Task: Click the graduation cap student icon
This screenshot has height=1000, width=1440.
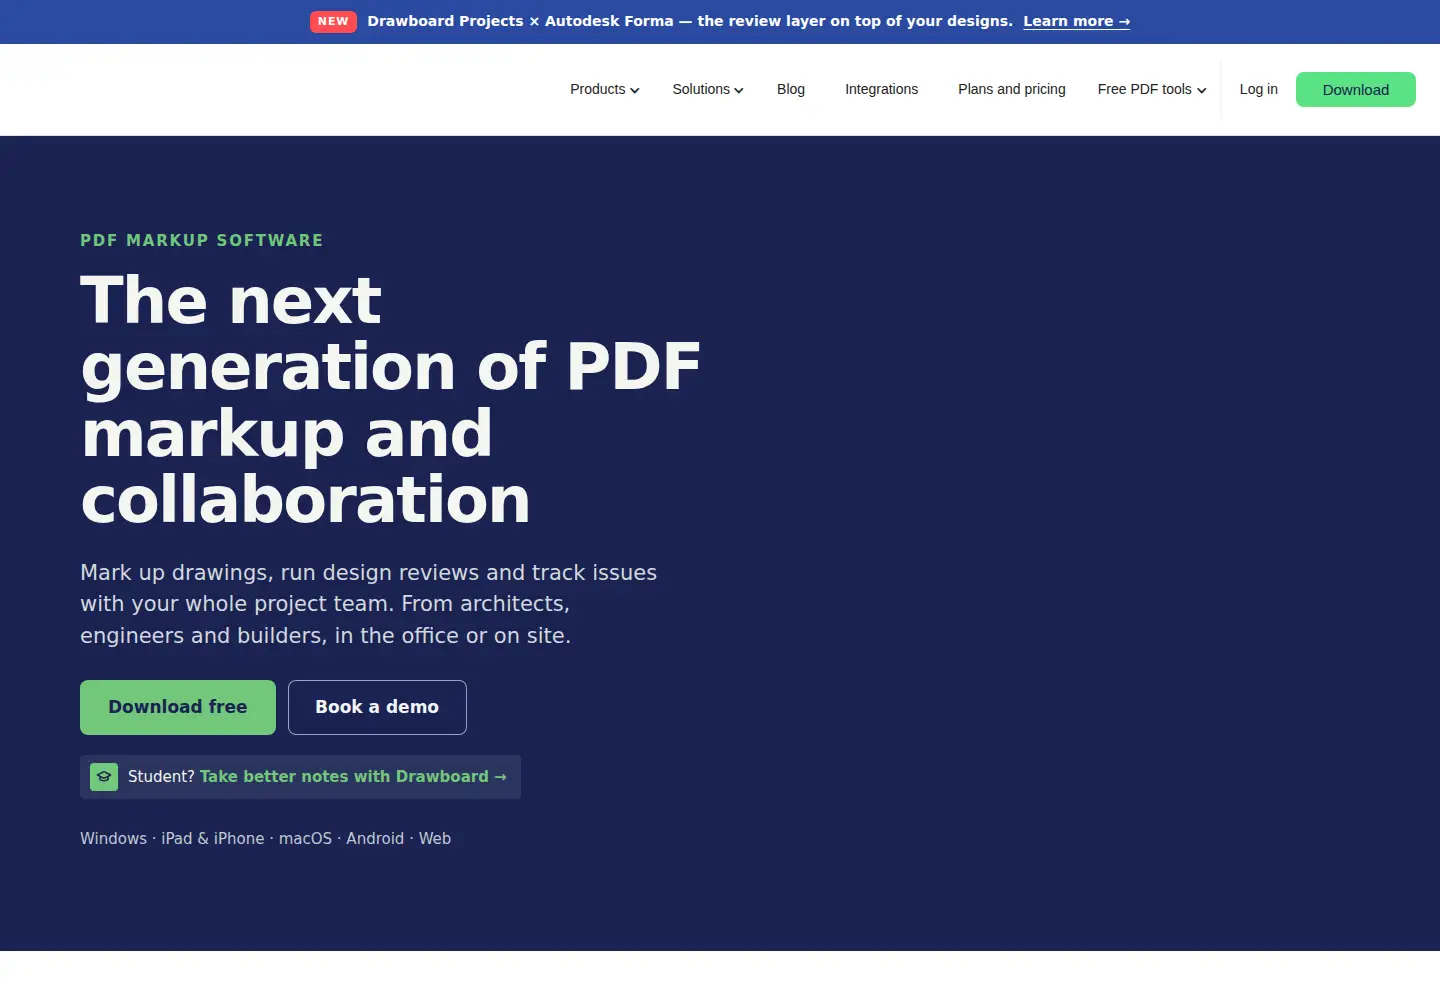Action: pos(104,777)
